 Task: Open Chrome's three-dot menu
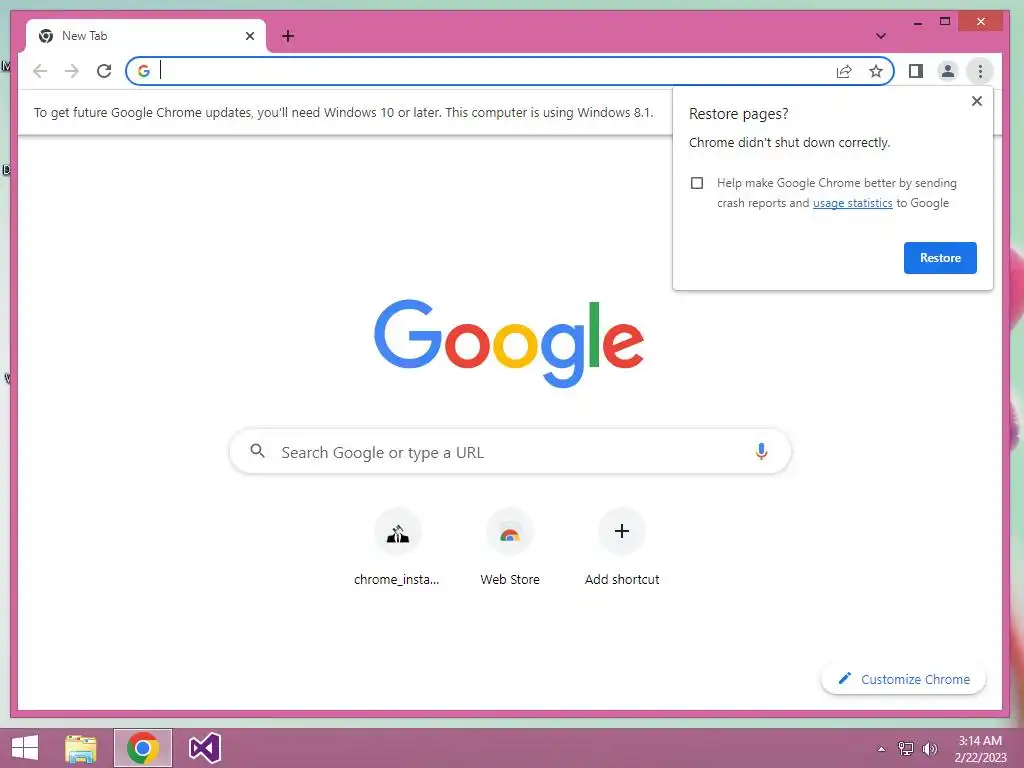[980, 71]
